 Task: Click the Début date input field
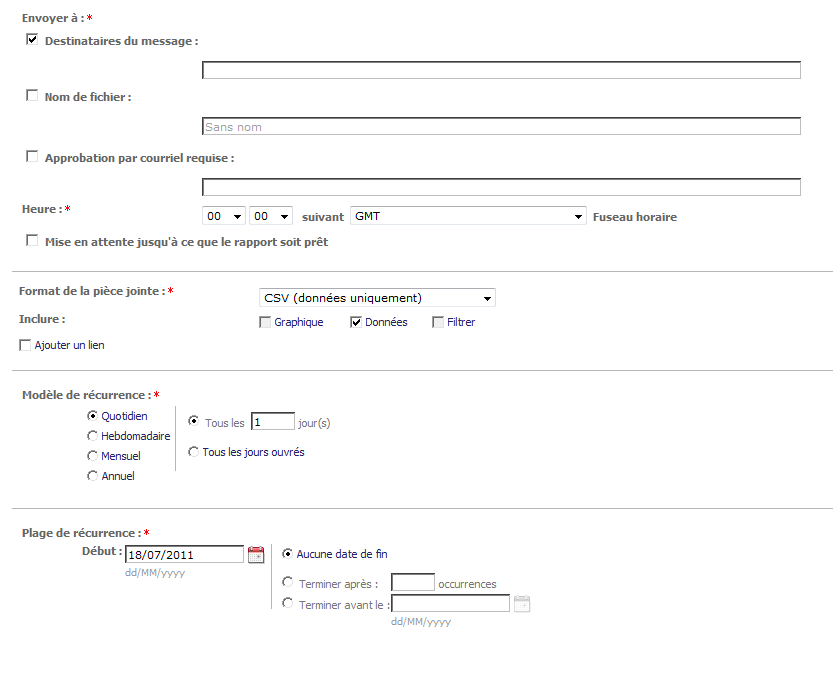[184, 554]
